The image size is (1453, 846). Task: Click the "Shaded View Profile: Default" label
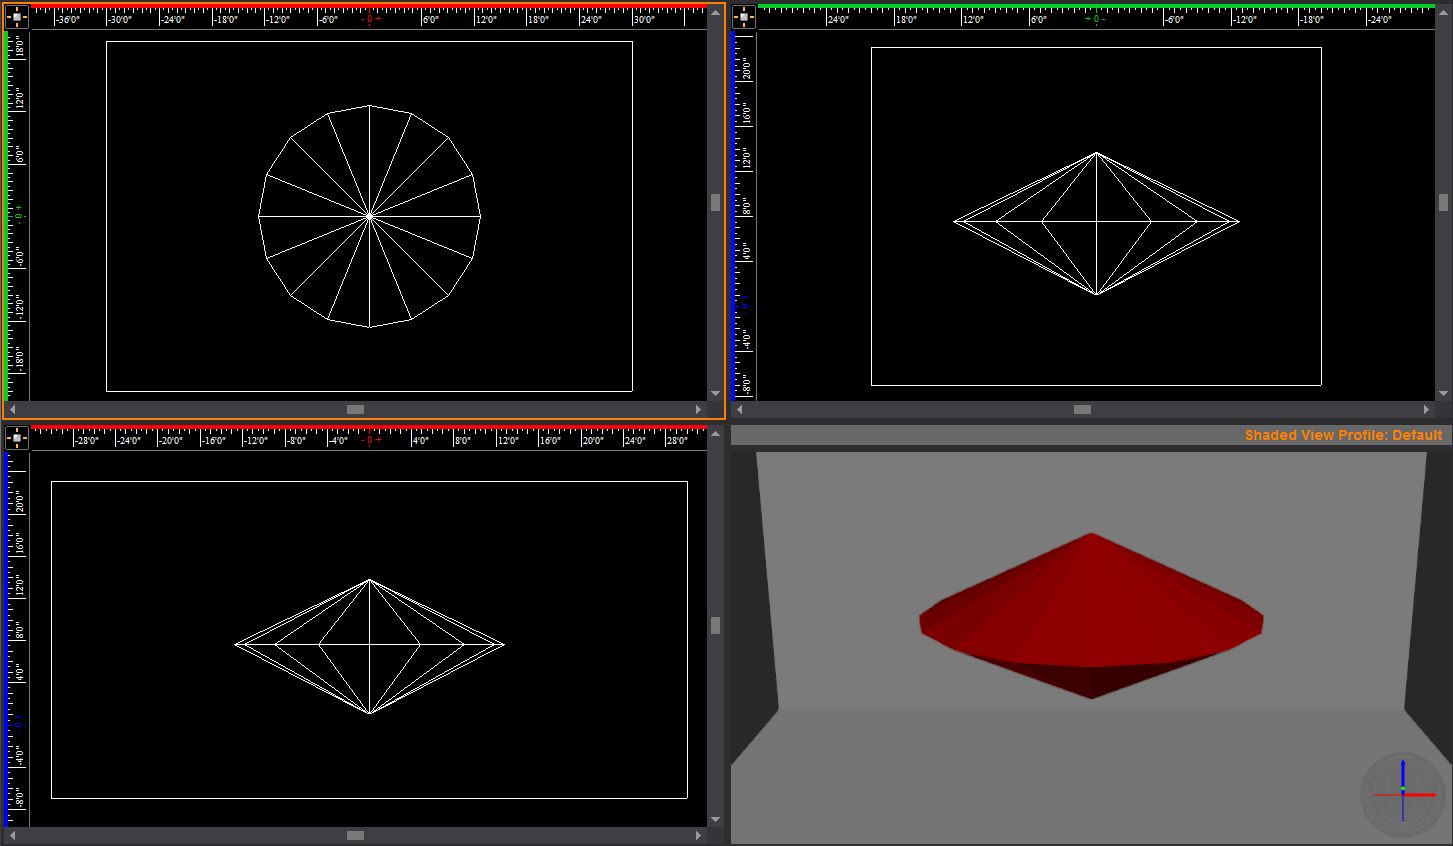point(1343,435)
